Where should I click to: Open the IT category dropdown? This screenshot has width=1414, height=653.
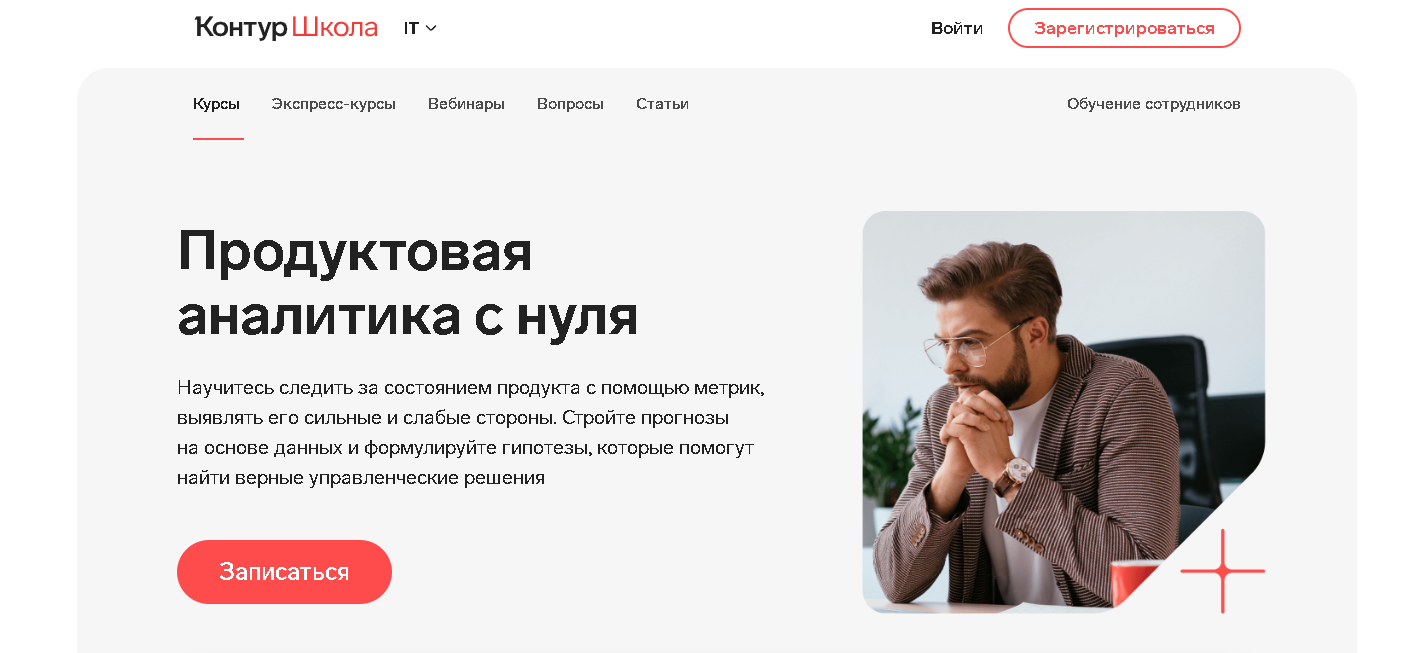click(420, 28)
